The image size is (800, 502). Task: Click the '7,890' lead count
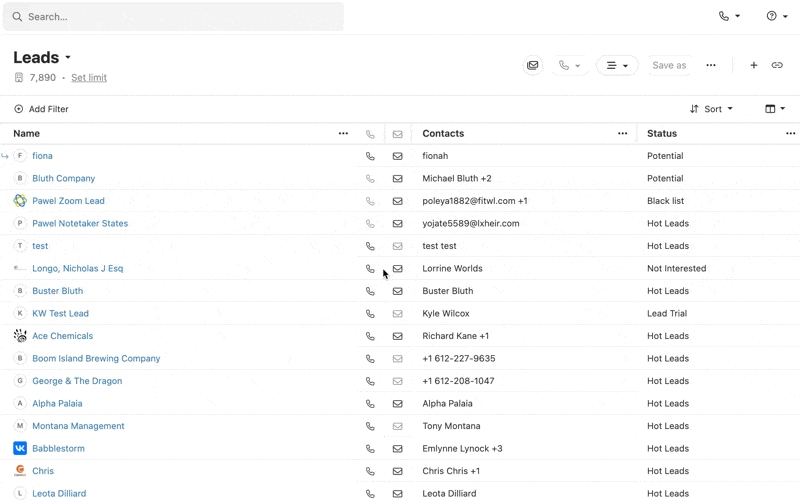(42, 78)
